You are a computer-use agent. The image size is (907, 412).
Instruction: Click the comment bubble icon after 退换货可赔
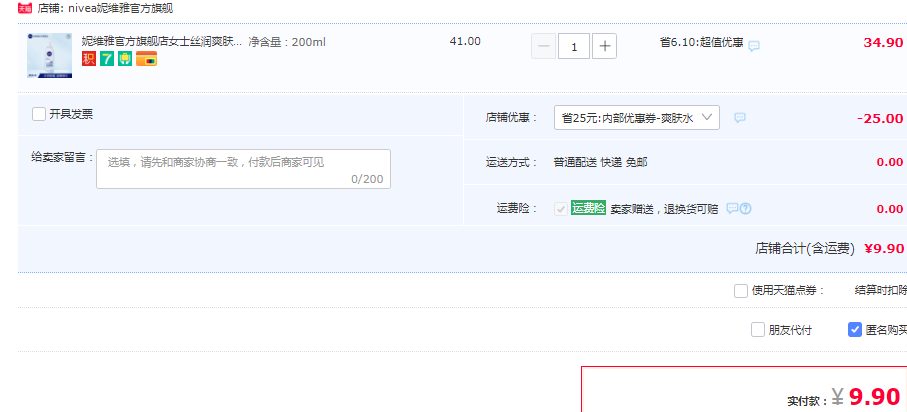[732, 208]
